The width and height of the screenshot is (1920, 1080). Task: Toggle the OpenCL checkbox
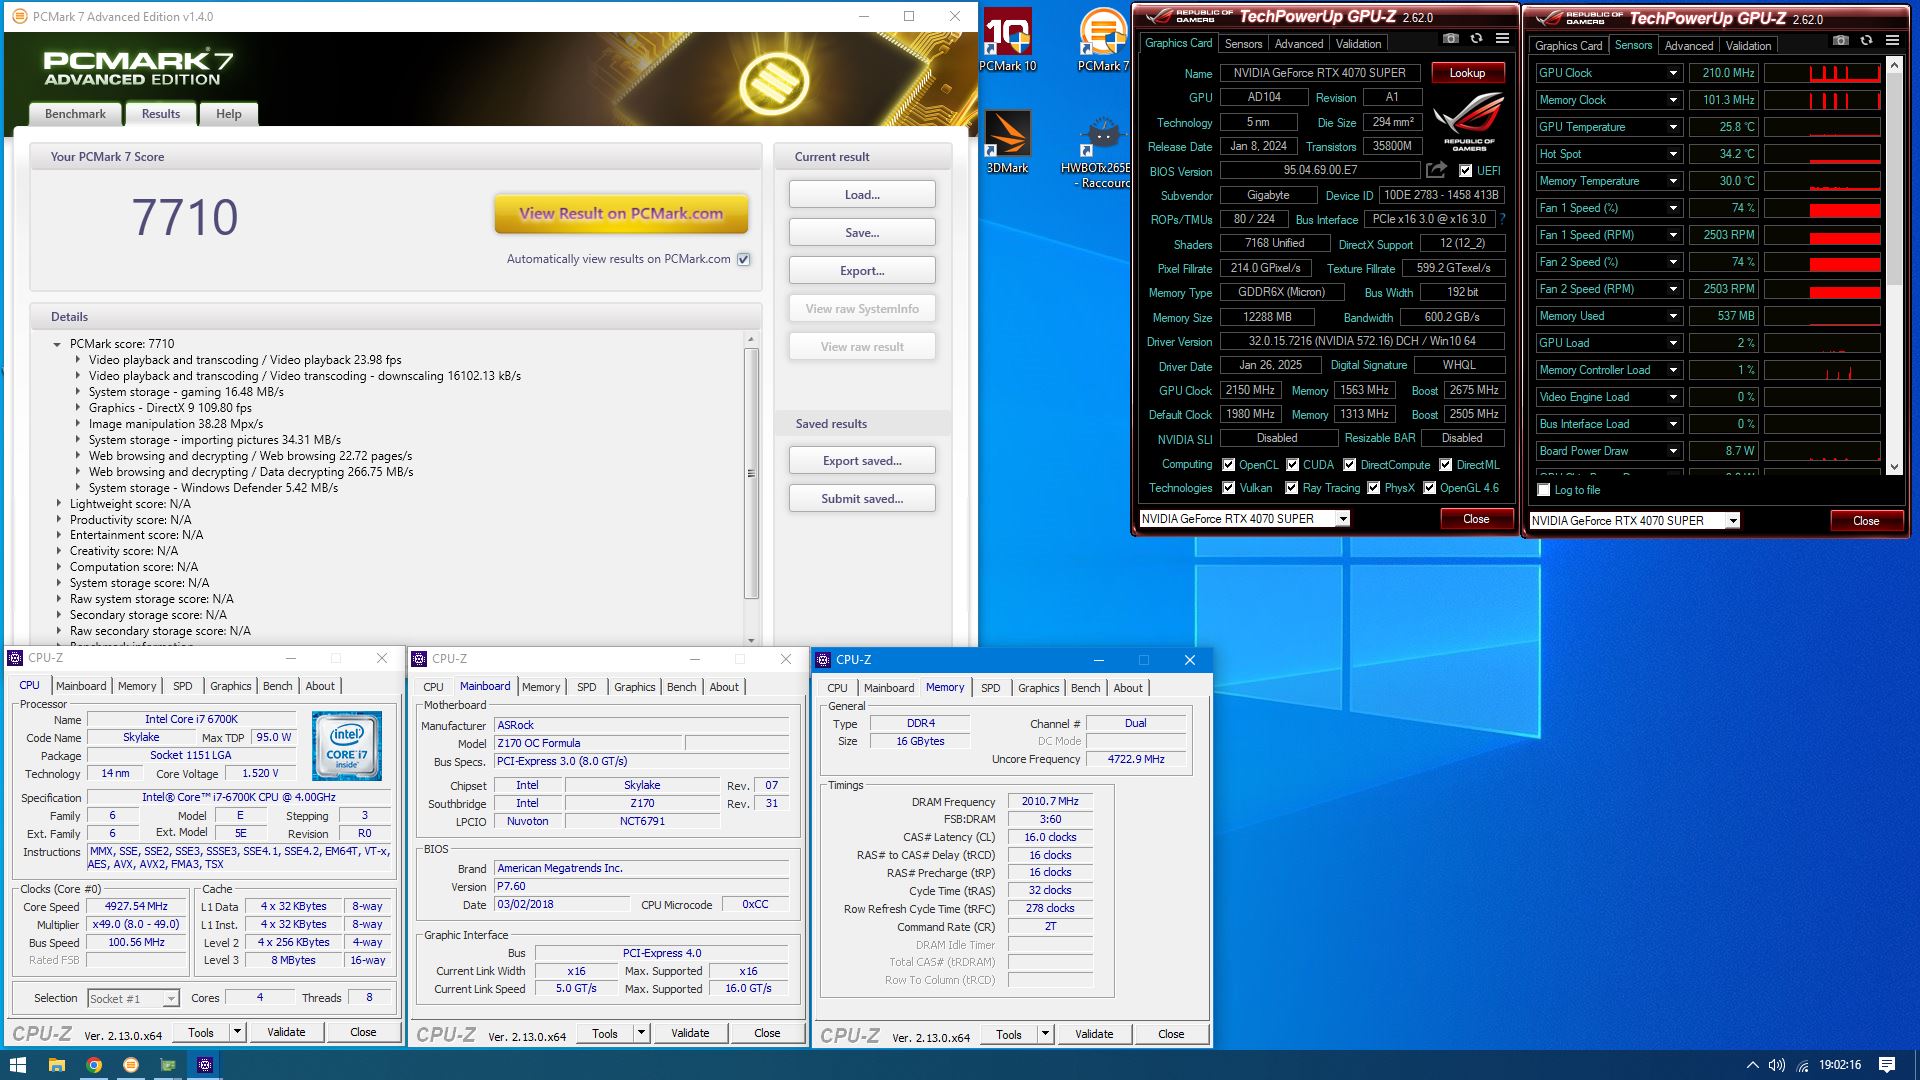click(1229, 465)
